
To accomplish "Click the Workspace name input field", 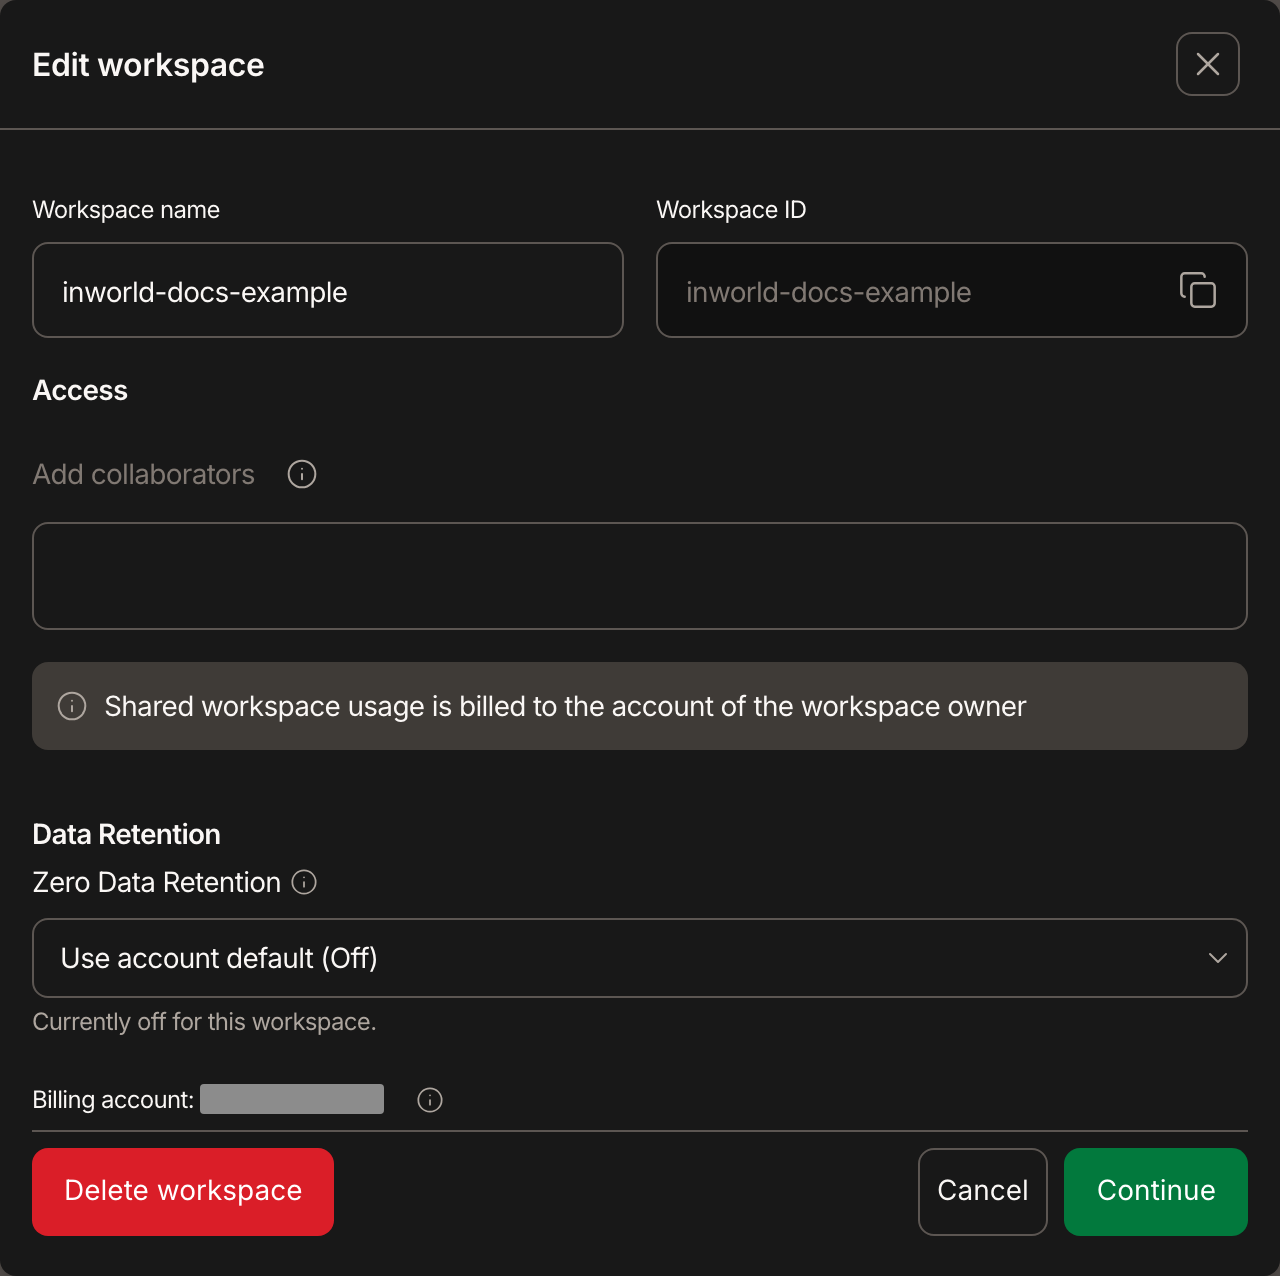I will click(x=328, y=290).
